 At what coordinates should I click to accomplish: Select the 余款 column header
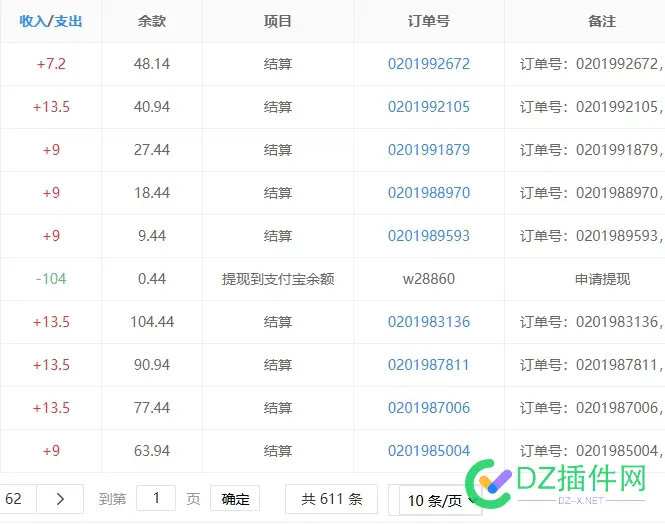(x=152, y=21)
